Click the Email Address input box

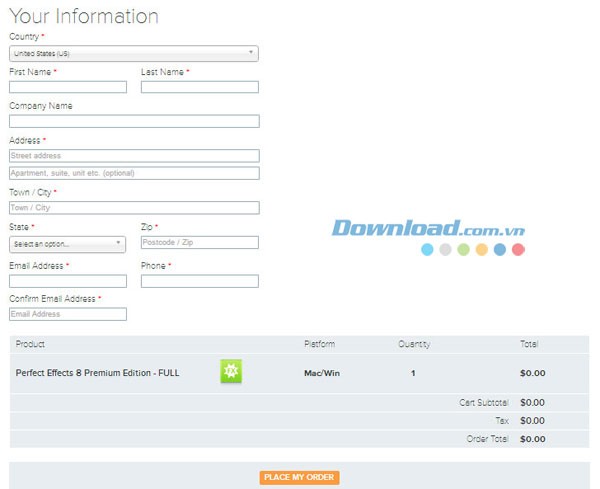click(x=68, y=281)
